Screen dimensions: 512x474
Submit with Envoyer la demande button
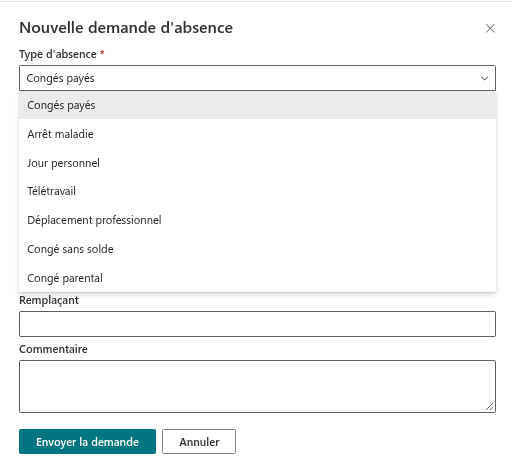click(x=87, y=442)
